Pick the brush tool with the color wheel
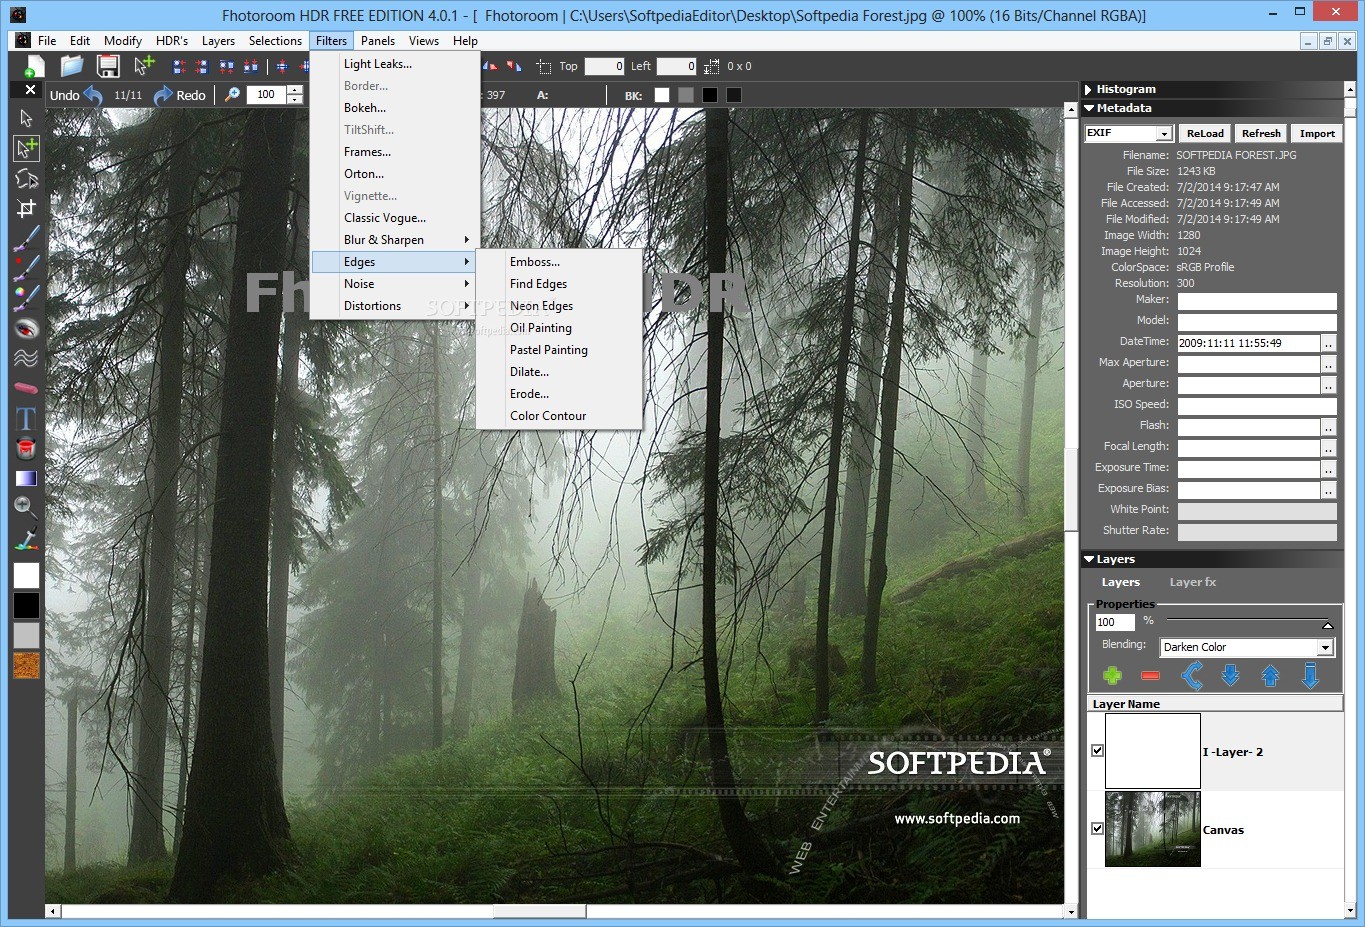This screenshot has height=927, width=1365. (x=26, y=298)
